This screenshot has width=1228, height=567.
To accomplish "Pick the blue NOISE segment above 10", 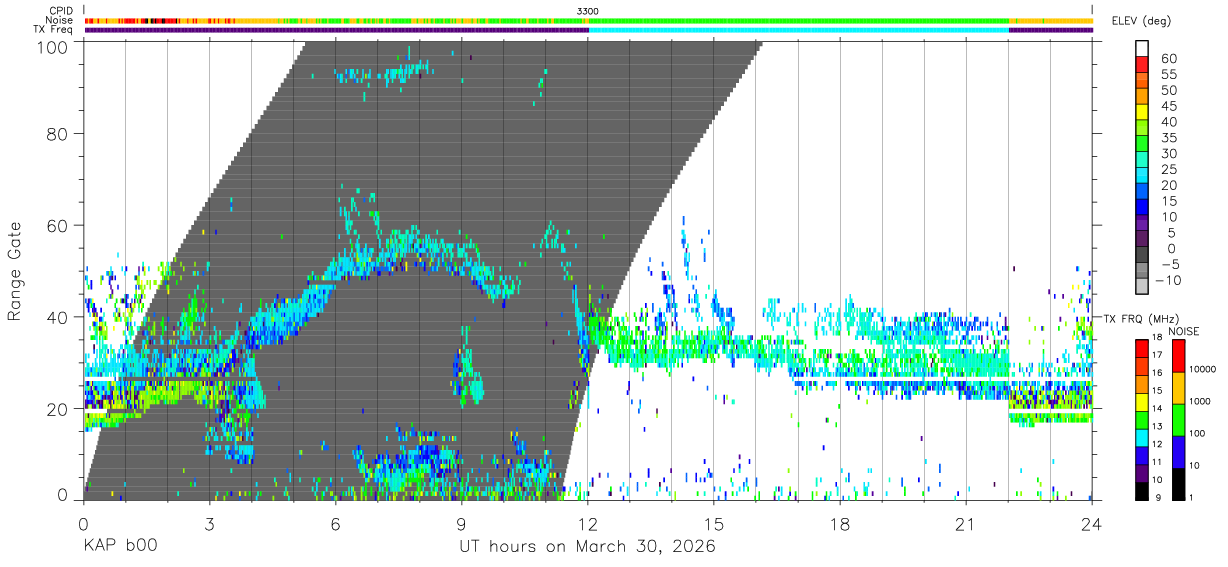I will (1179, 451).
